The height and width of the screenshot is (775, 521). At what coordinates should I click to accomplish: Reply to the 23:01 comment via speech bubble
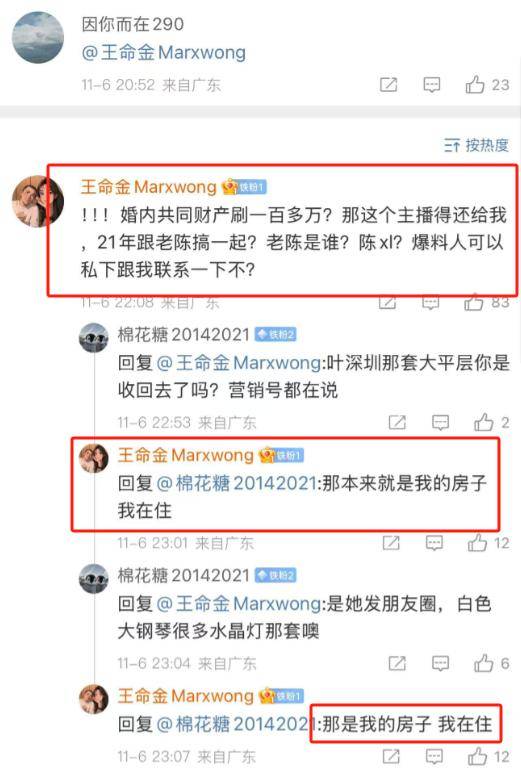[x=434, y=543]
